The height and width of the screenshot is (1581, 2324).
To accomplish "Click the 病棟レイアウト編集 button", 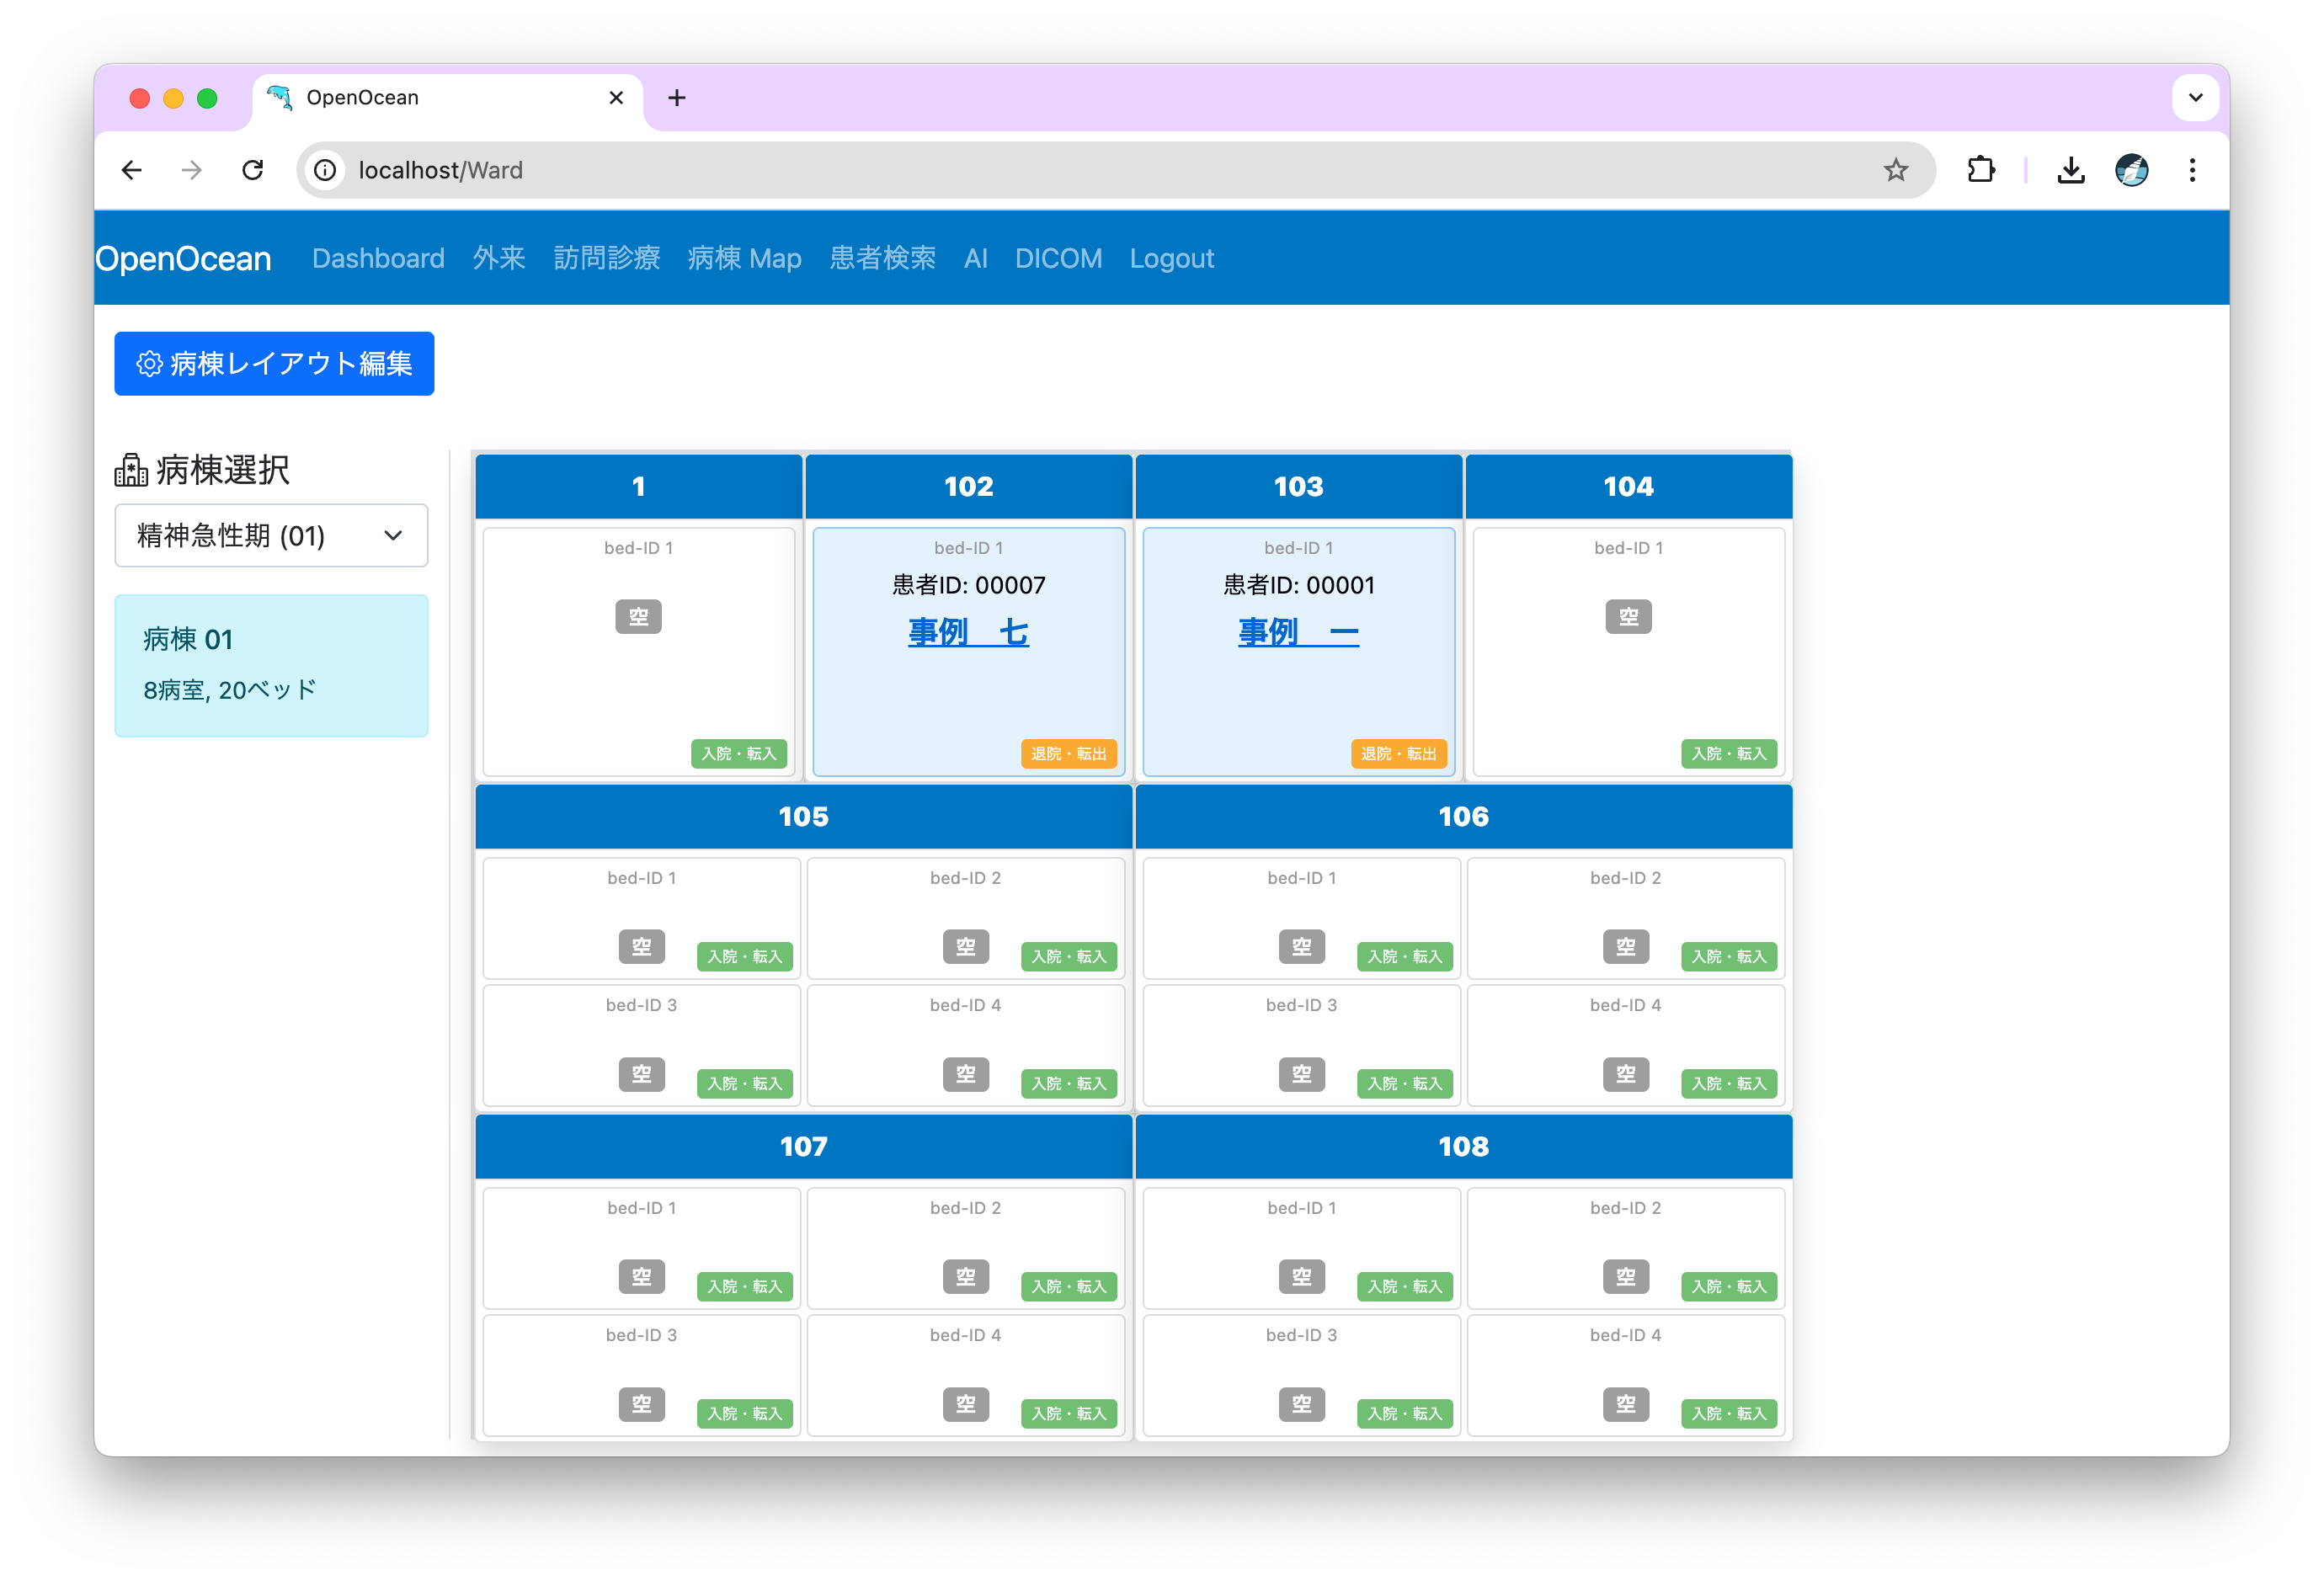I will tap(274, 364).
